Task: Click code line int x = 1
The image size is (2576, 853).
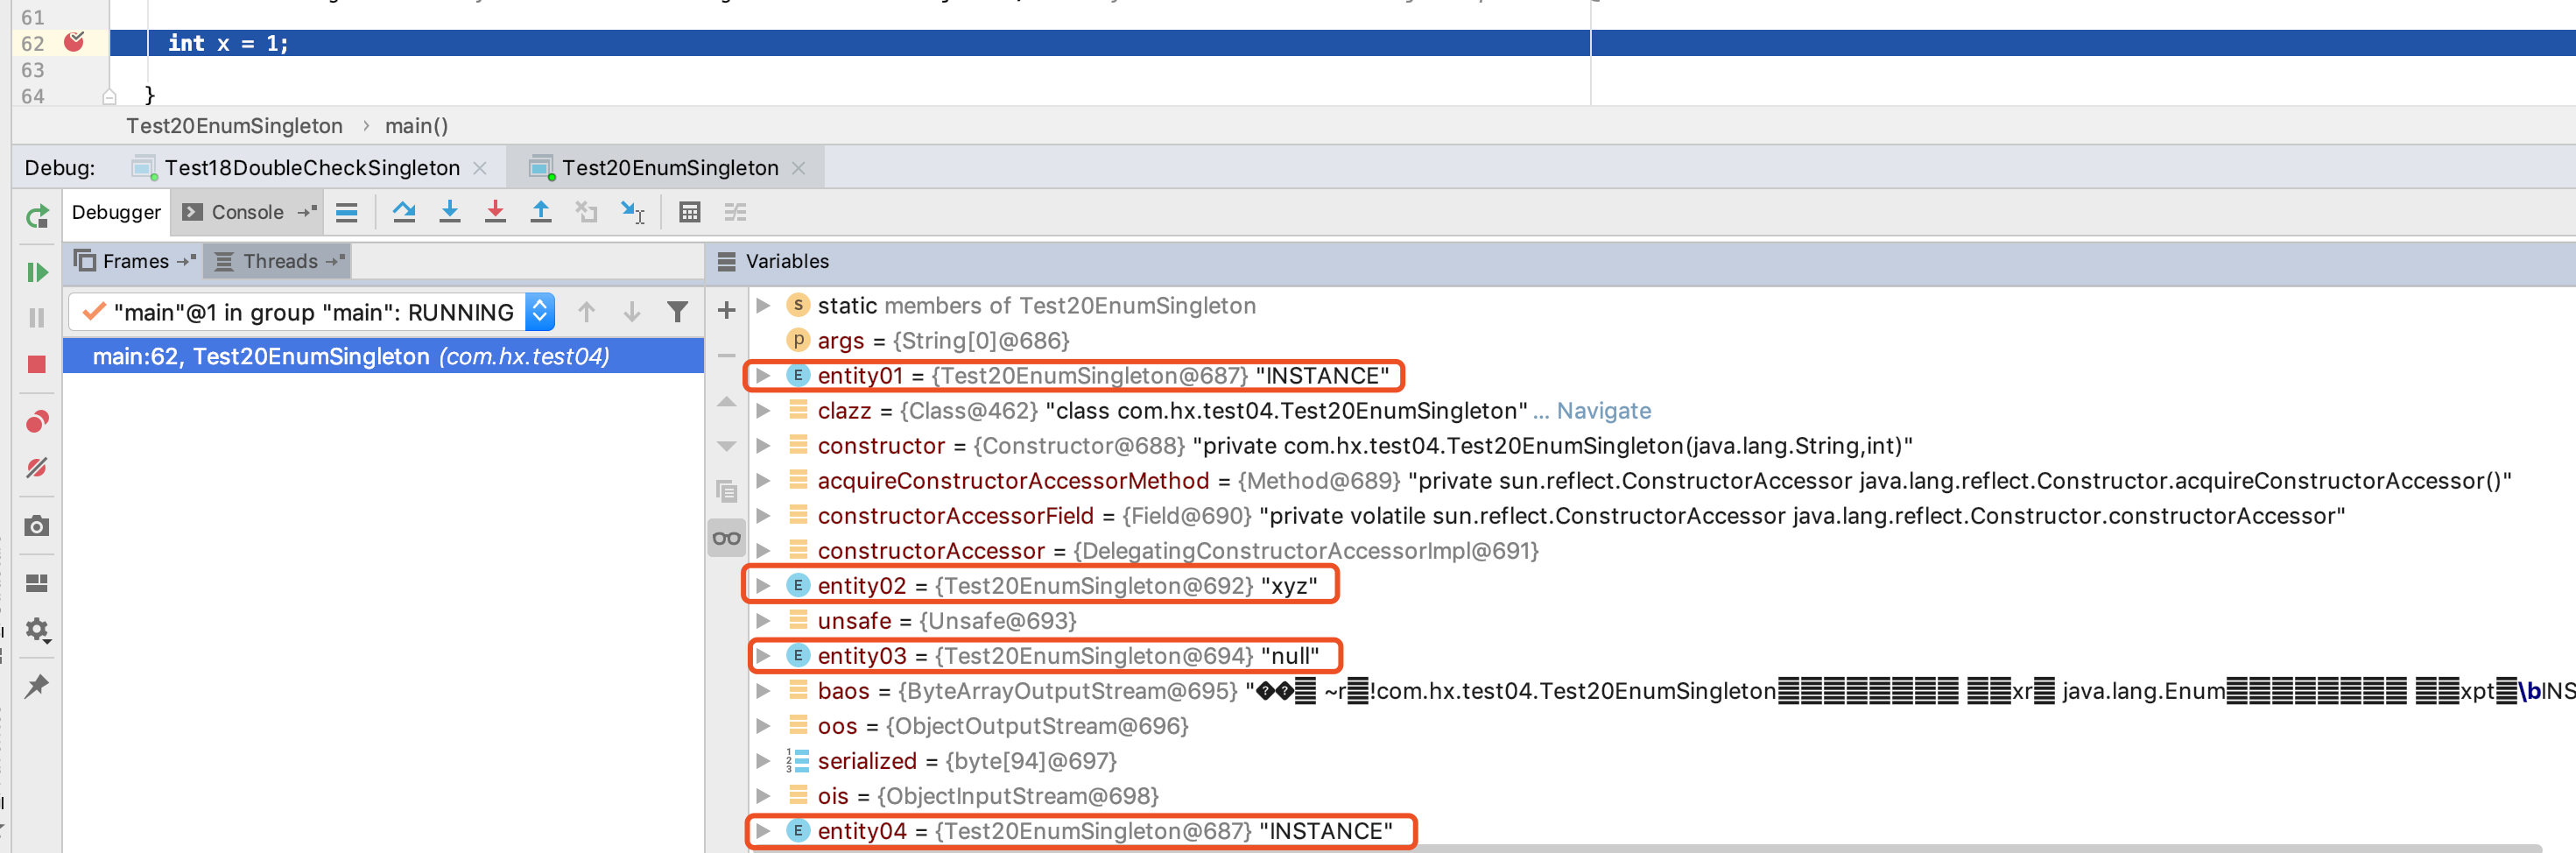Action: click(228, 43)
